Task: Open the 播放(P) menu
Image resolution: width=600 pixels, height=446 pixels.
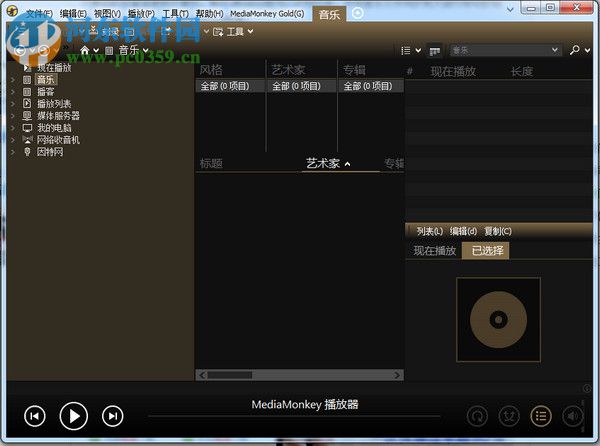Action: click(141, 14)
